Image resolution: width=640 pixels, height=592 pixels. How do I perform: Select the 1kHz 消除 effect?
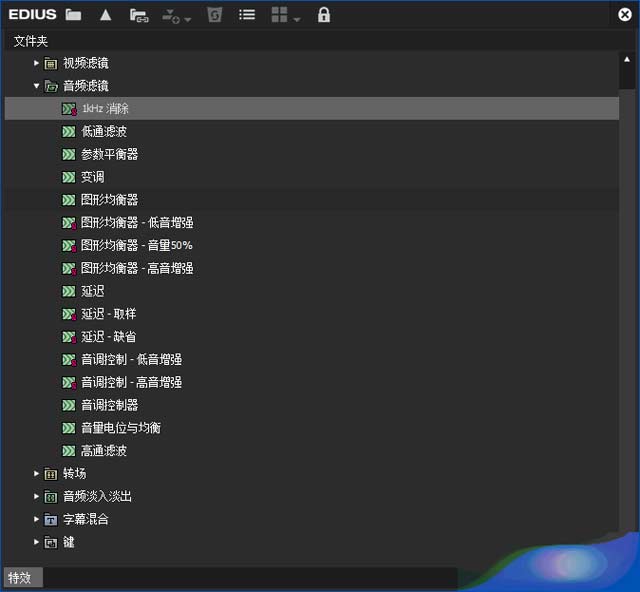point(312,109)
